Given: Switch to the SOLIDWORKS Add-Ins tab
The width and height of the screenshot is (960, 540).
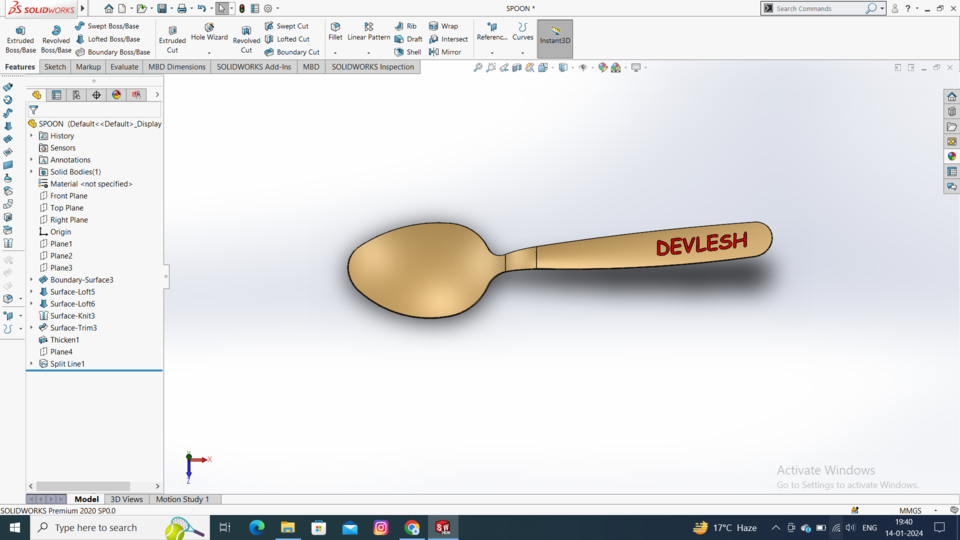Looking at the screenshot, I should point(253,67).
